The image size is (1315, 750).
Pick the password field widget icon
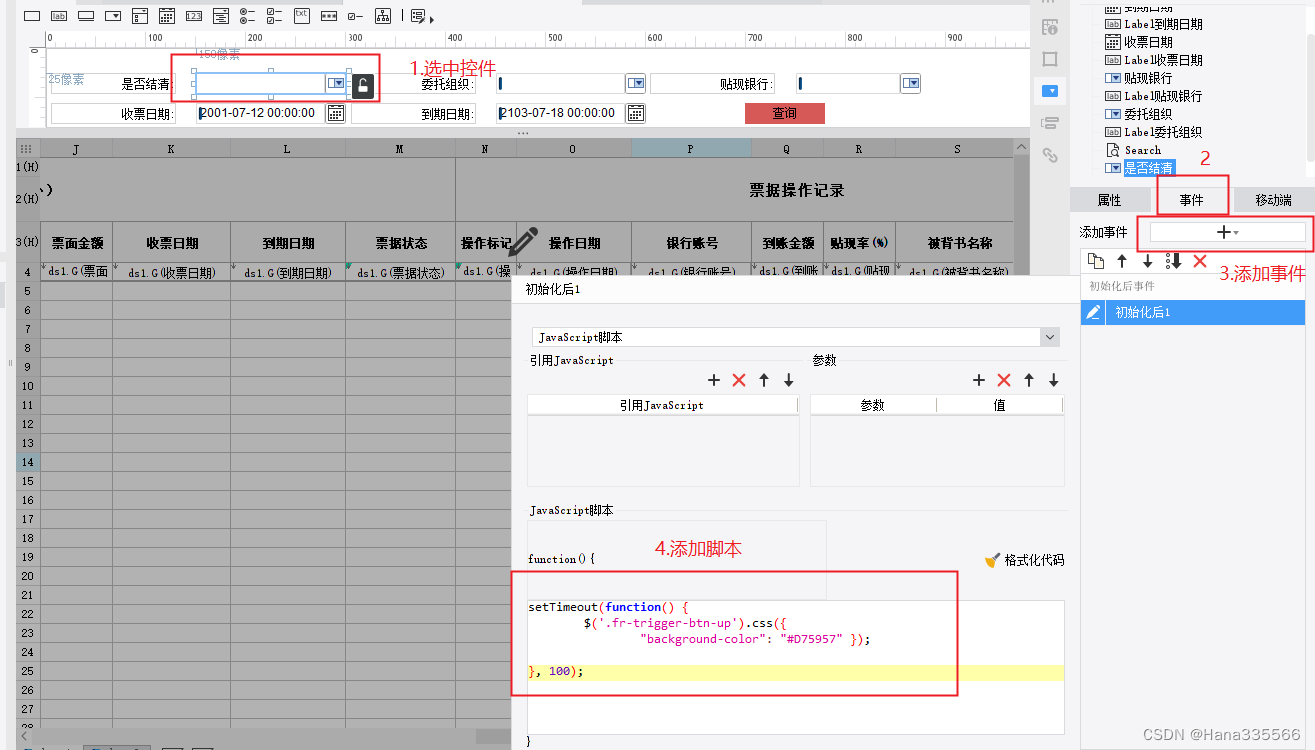[328, 16]
